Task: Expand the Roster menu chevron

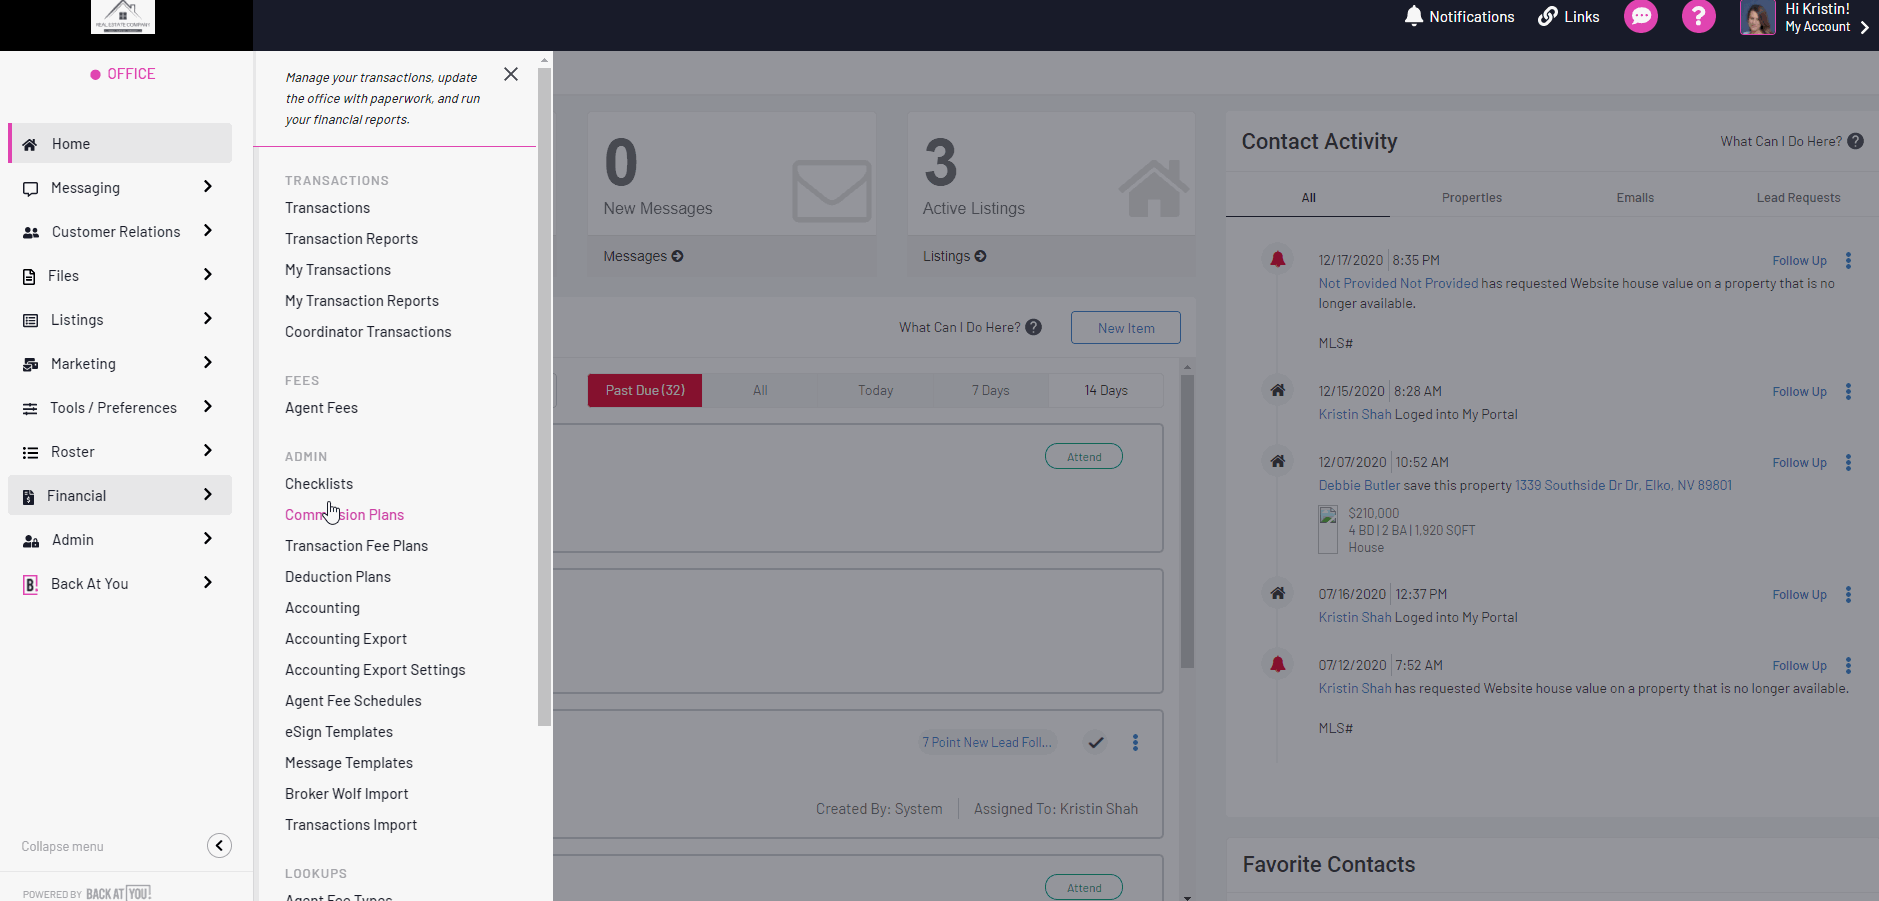Action: [x=207, y=451]
